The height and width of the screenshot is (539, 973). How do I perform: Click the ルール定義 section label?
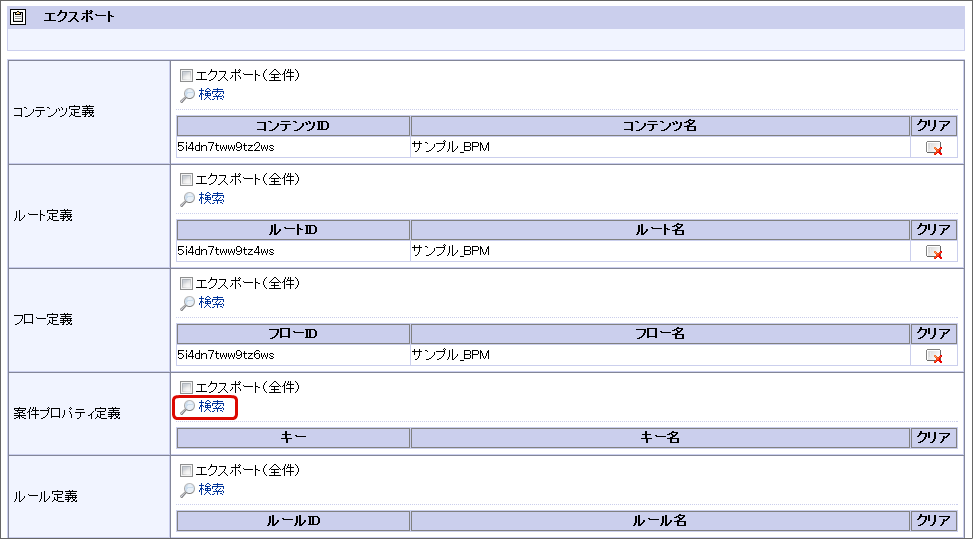click(x=46, y=497)
